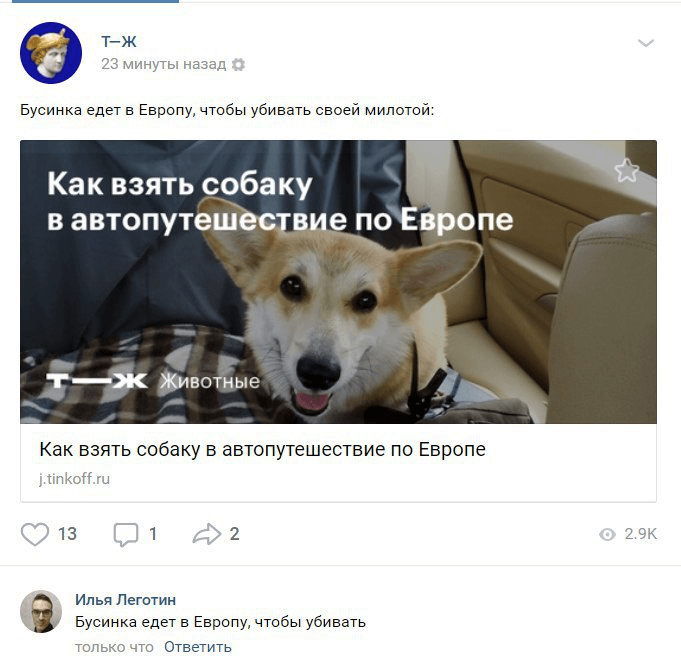Bookmark the article with the star icon

(627, 170)
